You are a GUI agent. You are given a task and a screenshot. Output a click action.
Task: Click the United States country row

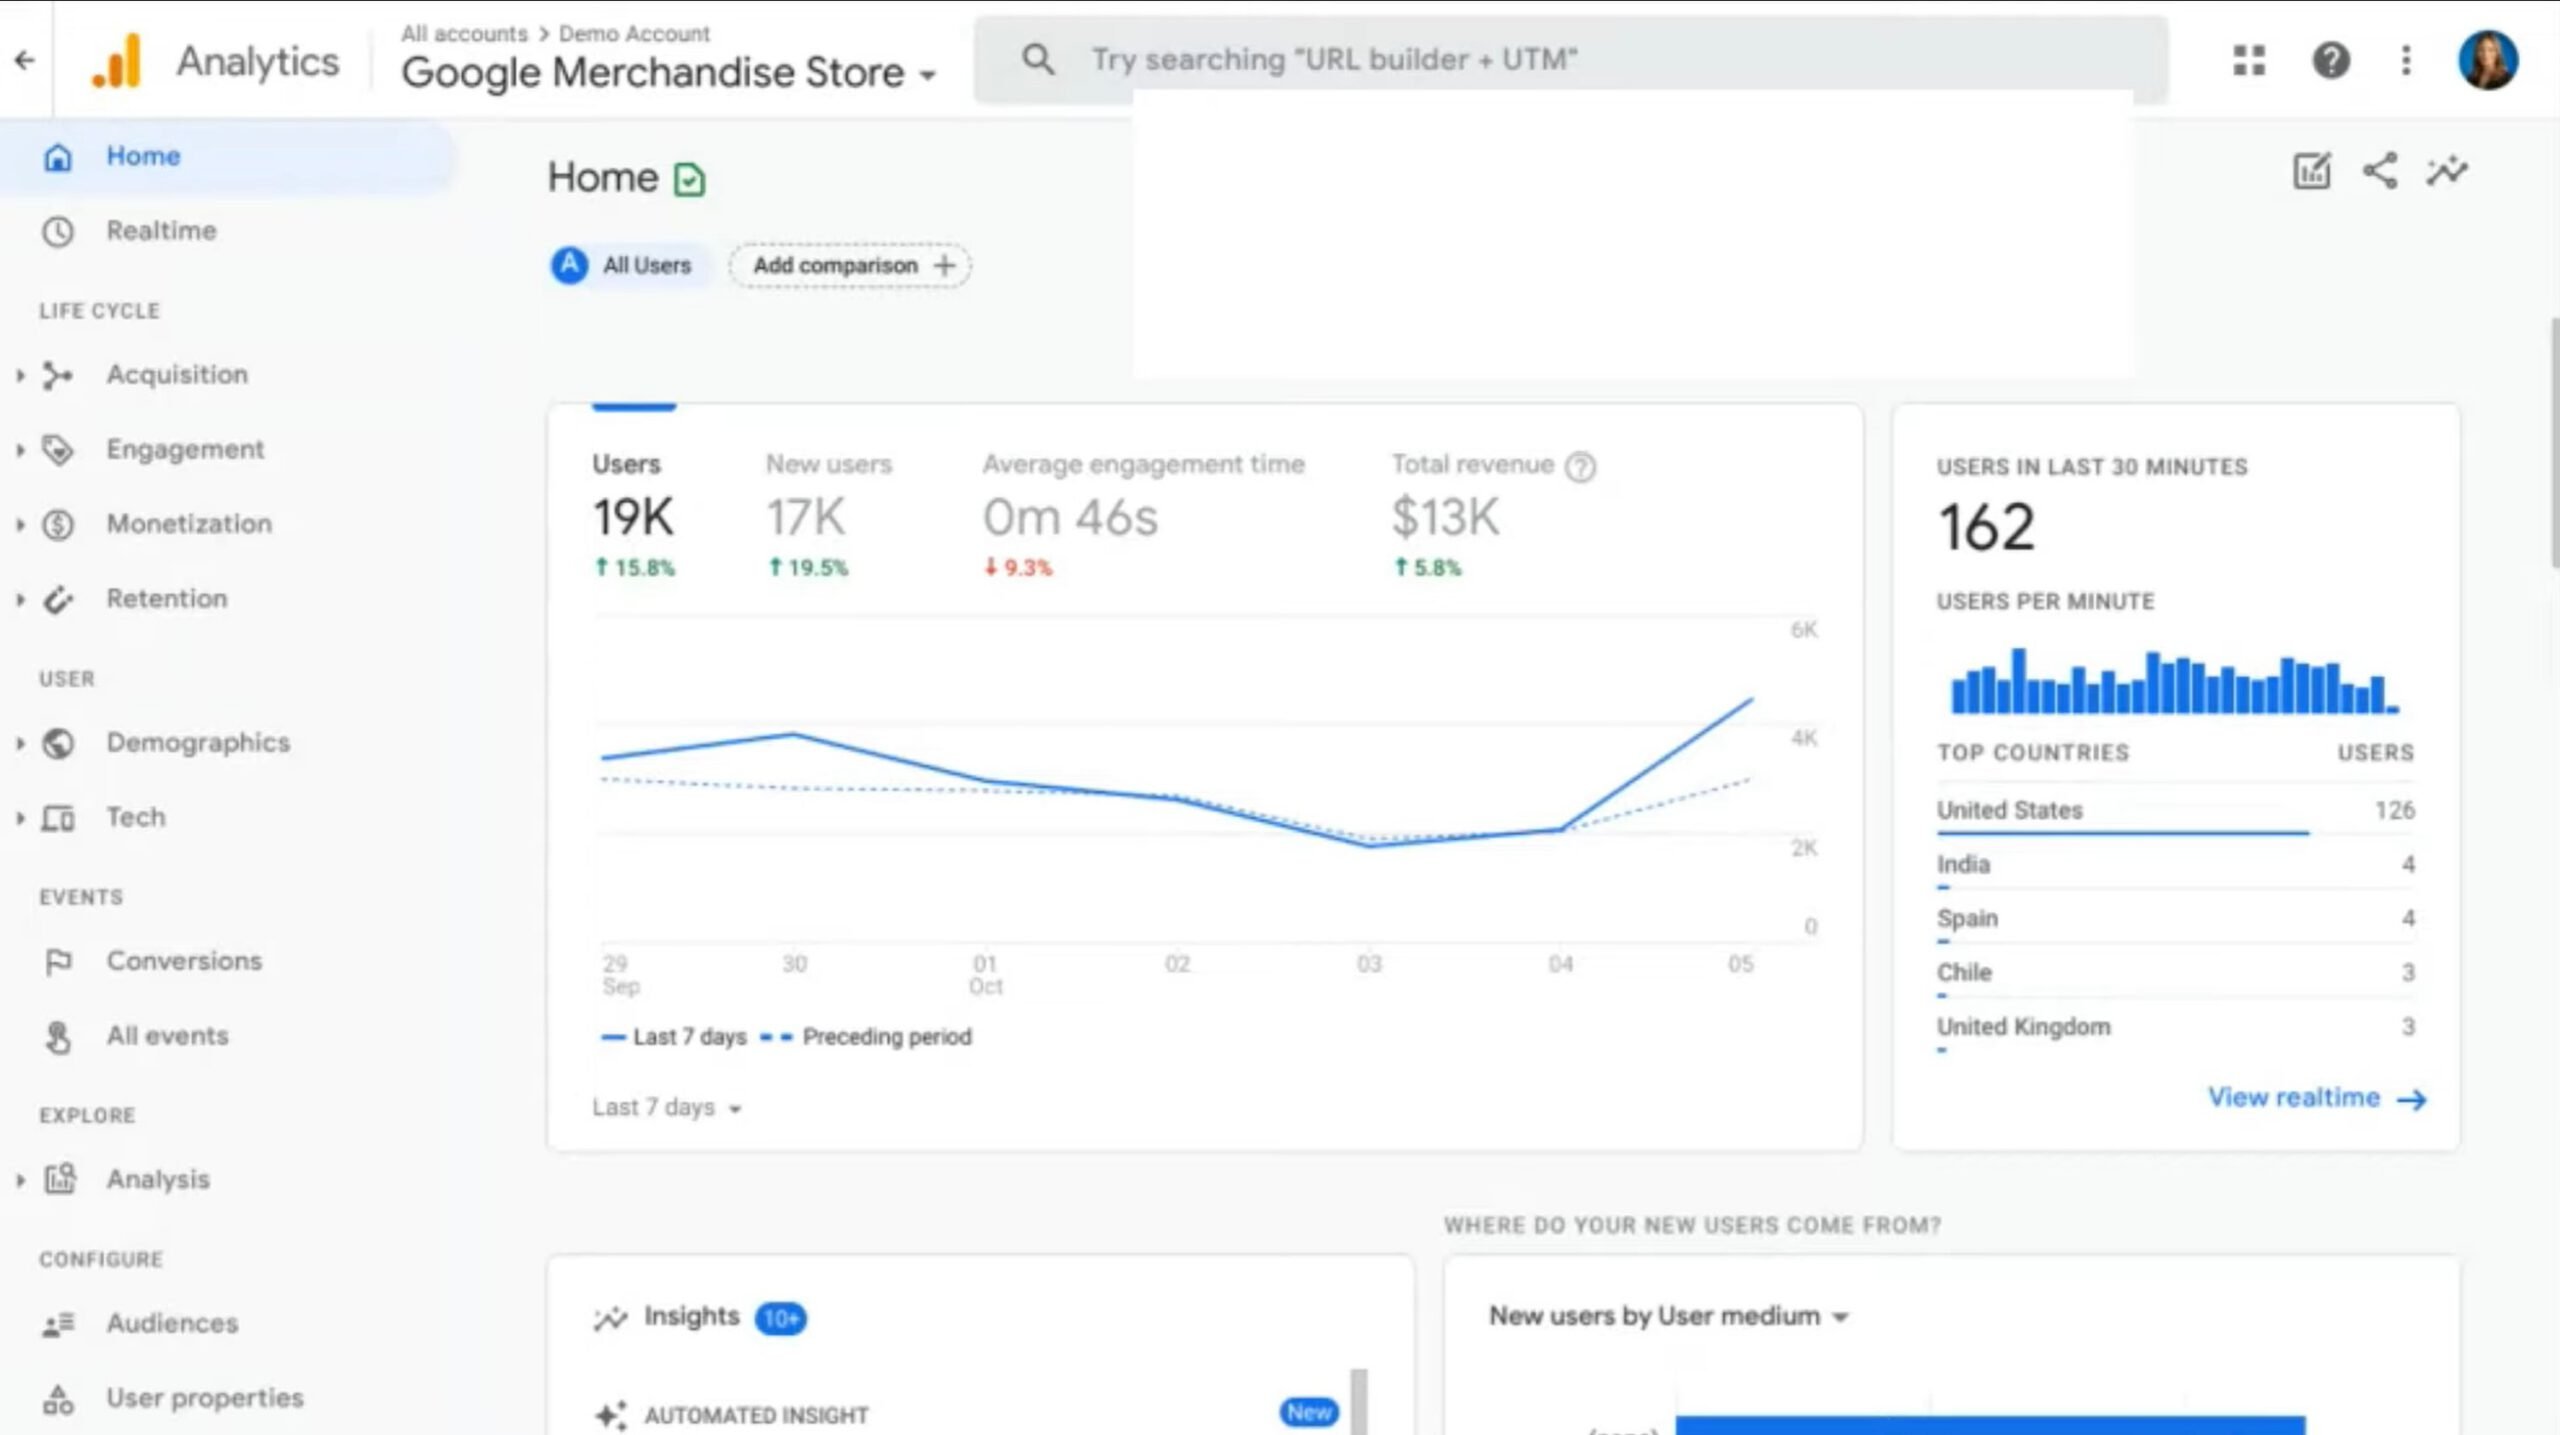(x=2175, y=812)
